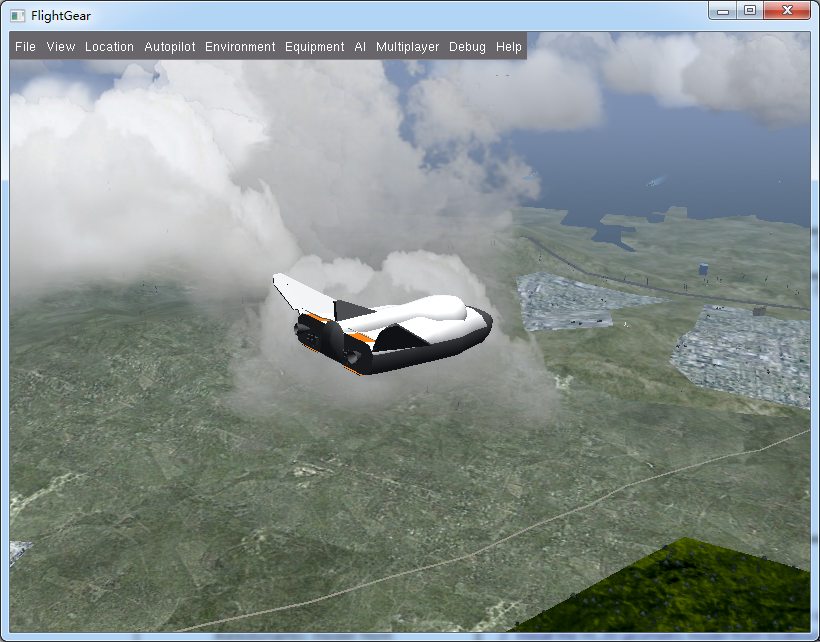820x642 pixels.
Task: Open the Multiplayer menu
Action: (x=407, y=47)
